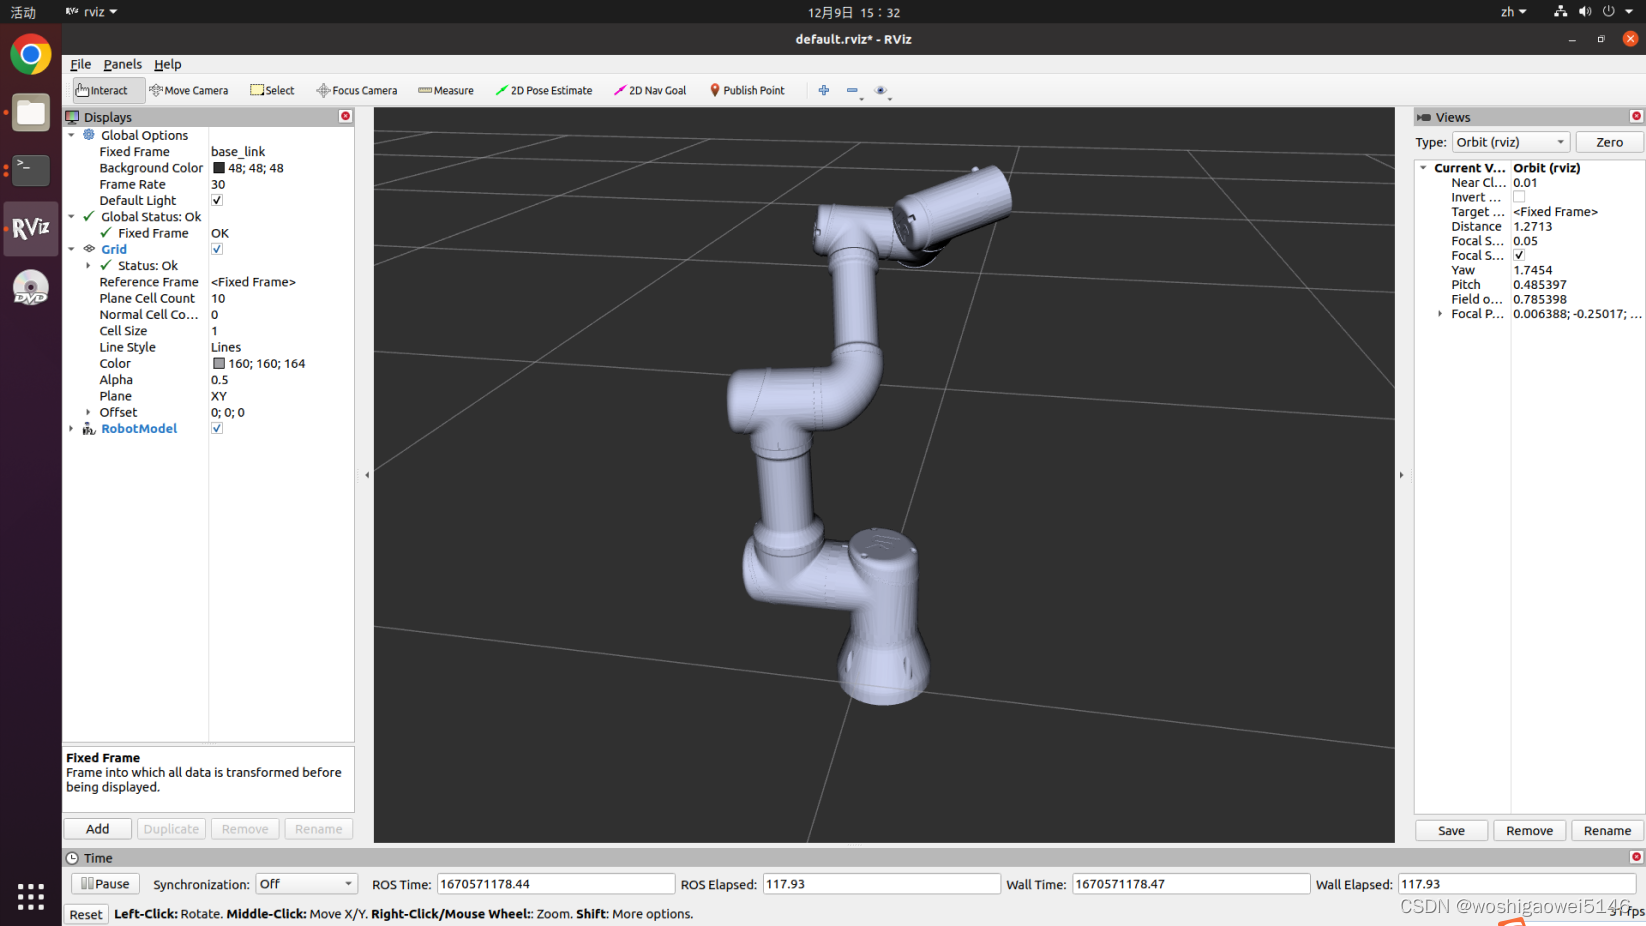The width and height of the screenshot is (1646, 926).
Task: Activate 2D Pose Estimate tool
Action: point(544,90)
